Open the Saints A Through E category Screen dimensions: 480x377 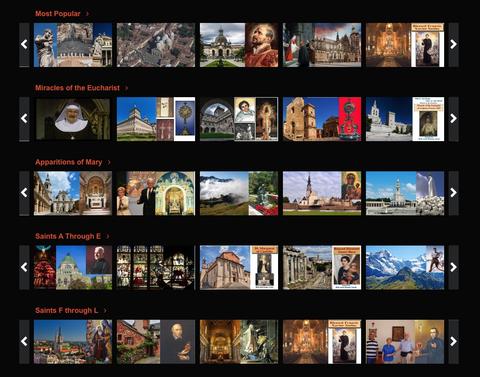pyautogui.click(x=68, y=236)
